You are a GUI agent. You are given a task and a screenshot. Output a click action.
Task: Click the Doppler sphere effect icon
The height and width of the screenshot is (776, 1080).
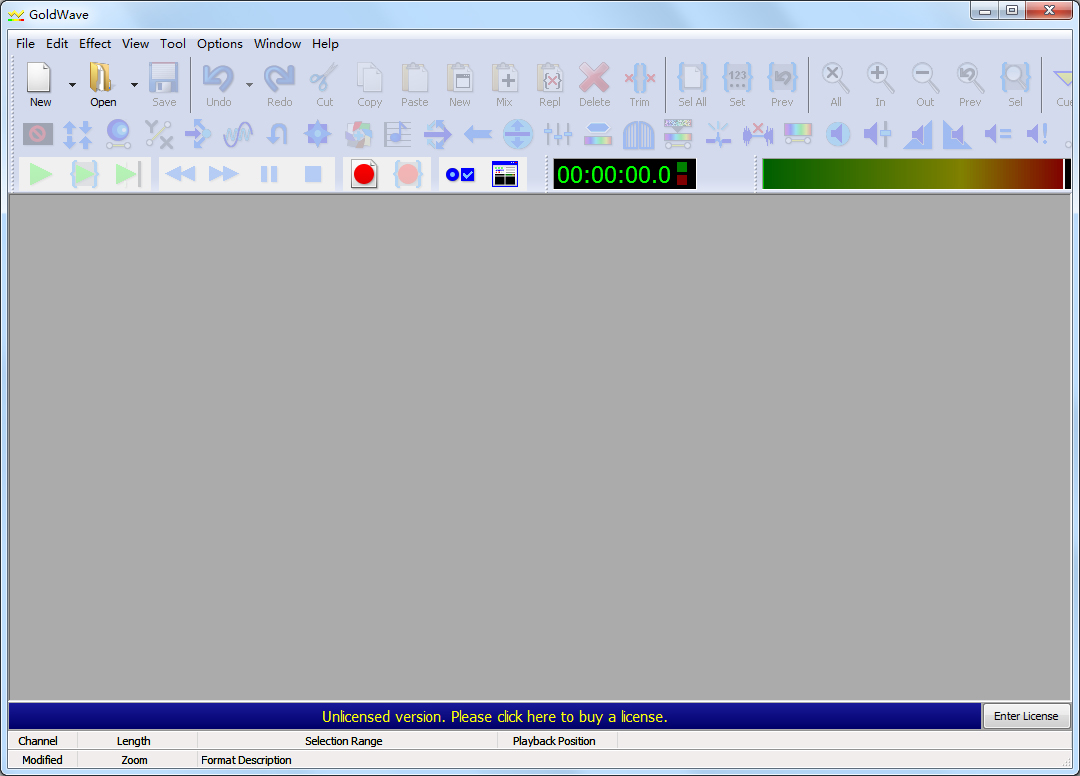tap(118, 134)
